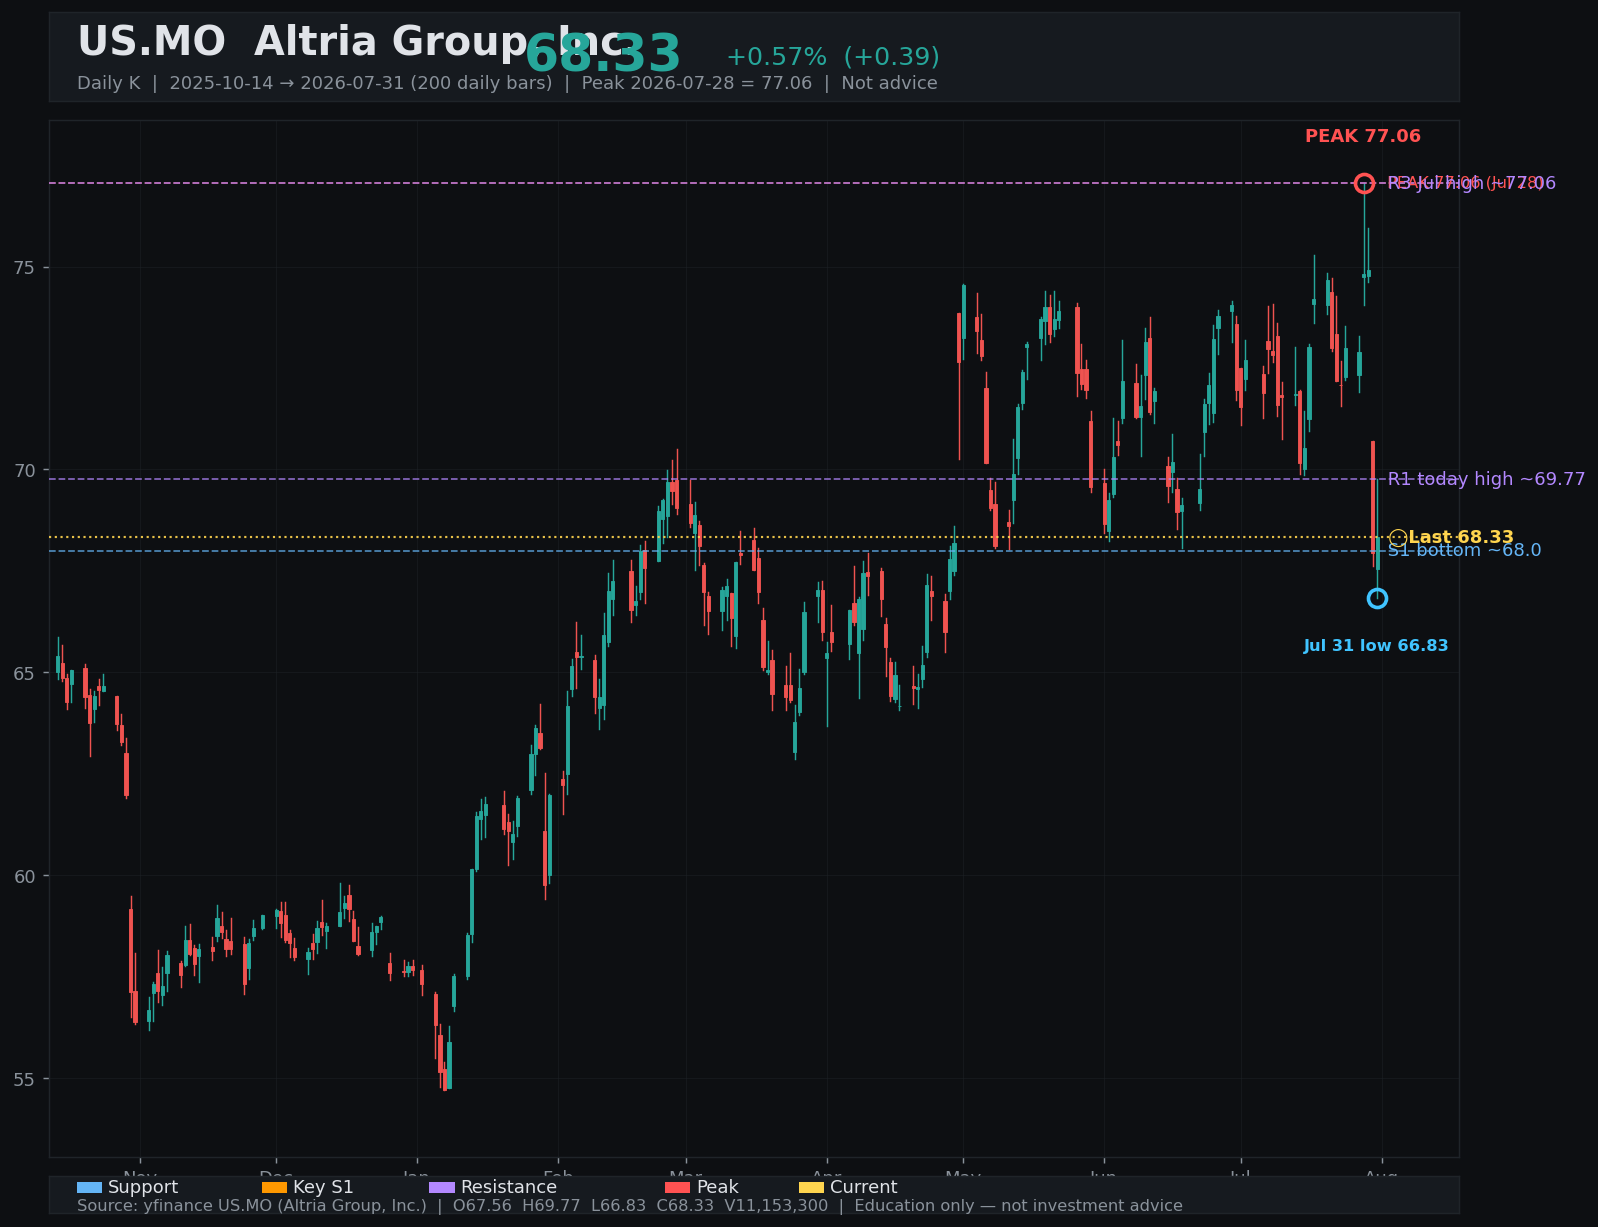The width and height of the screenshot is (1598, 1227).
Task: Click the 'O67.56' open value in the footer
Action: pos(482,1206)
